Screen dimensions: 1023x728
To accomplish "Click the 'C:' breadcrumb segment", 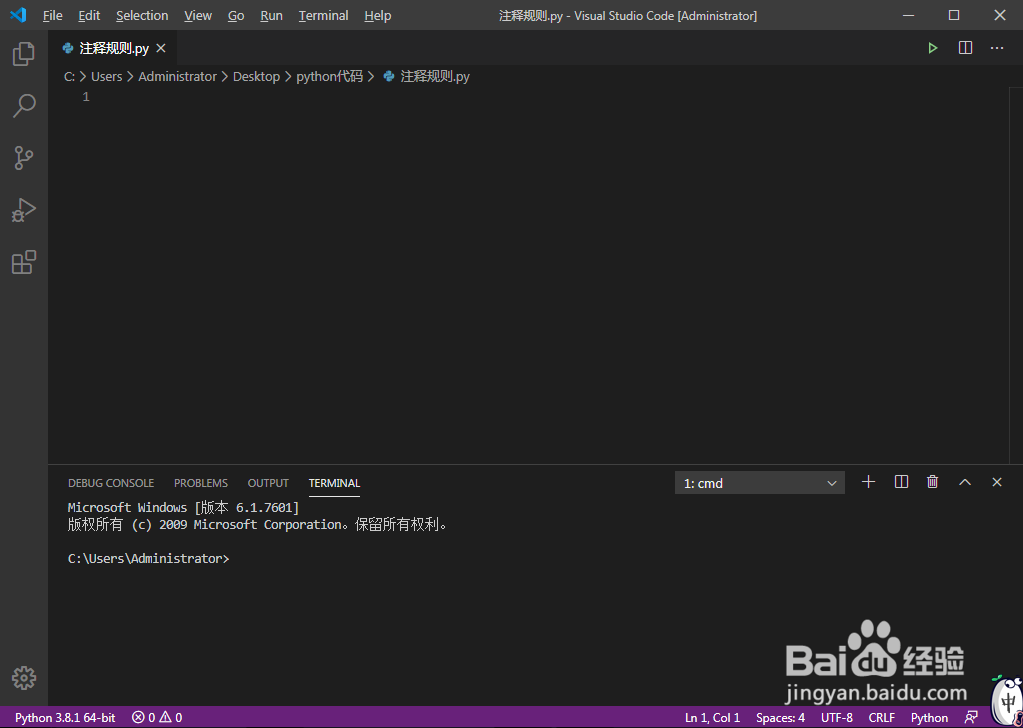I will click(69, 76).
